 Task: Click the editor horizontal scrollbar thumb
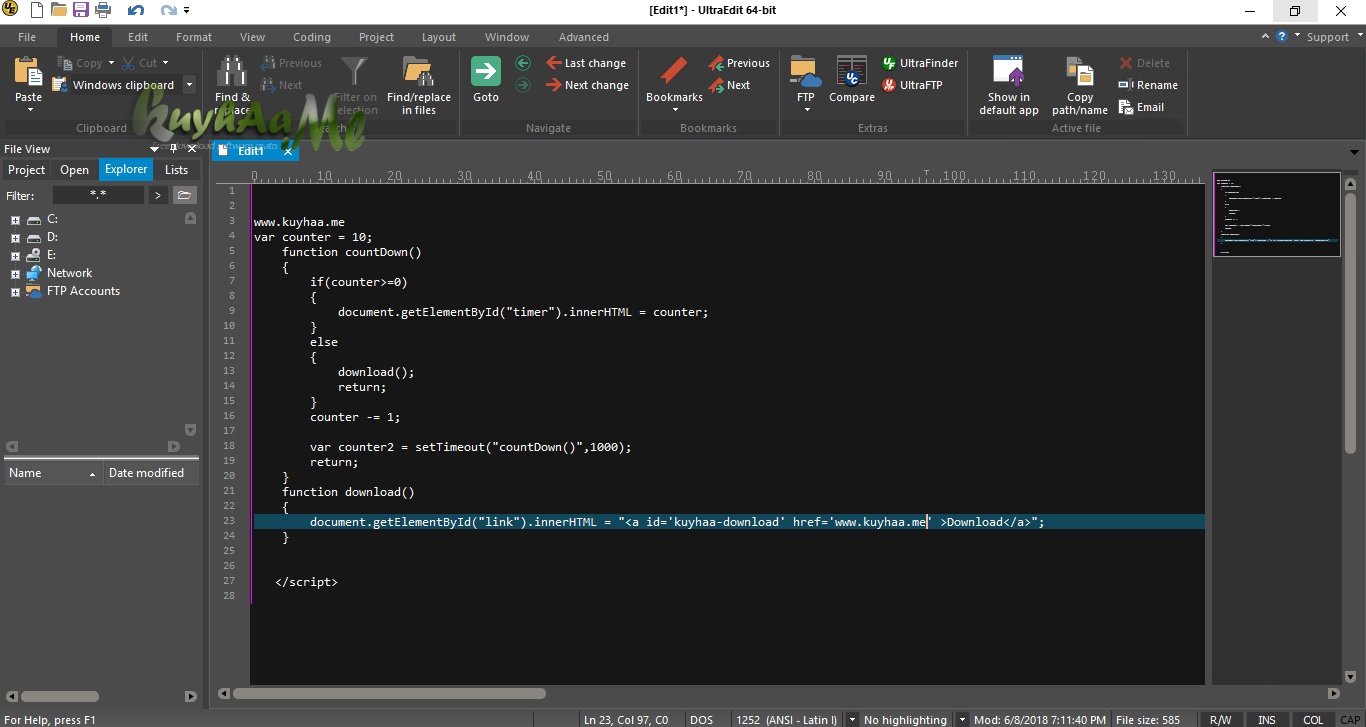click(x=389, y=694)
